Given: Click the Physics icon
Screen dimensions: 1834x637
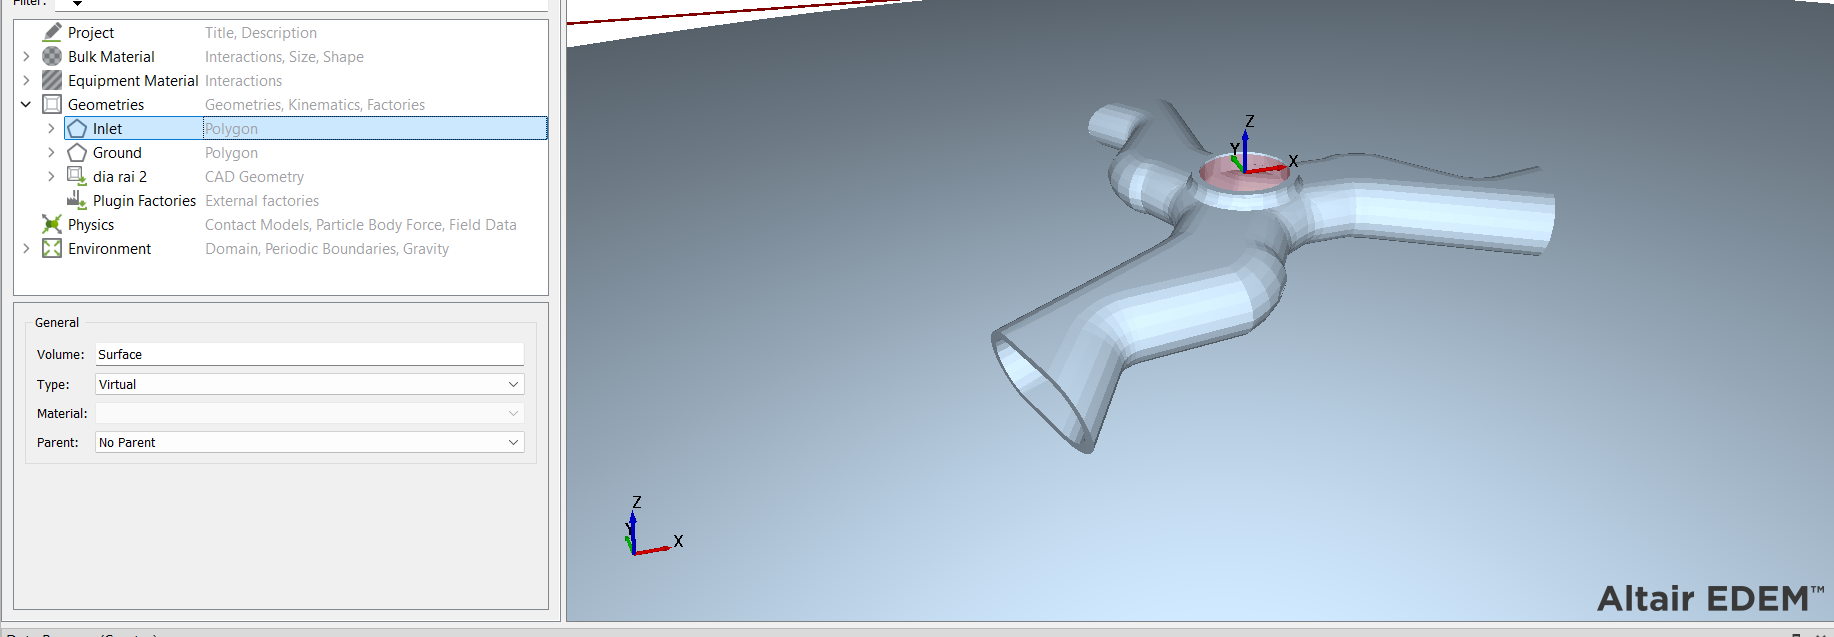Looking at the screenshot, I should click(52, 224).
